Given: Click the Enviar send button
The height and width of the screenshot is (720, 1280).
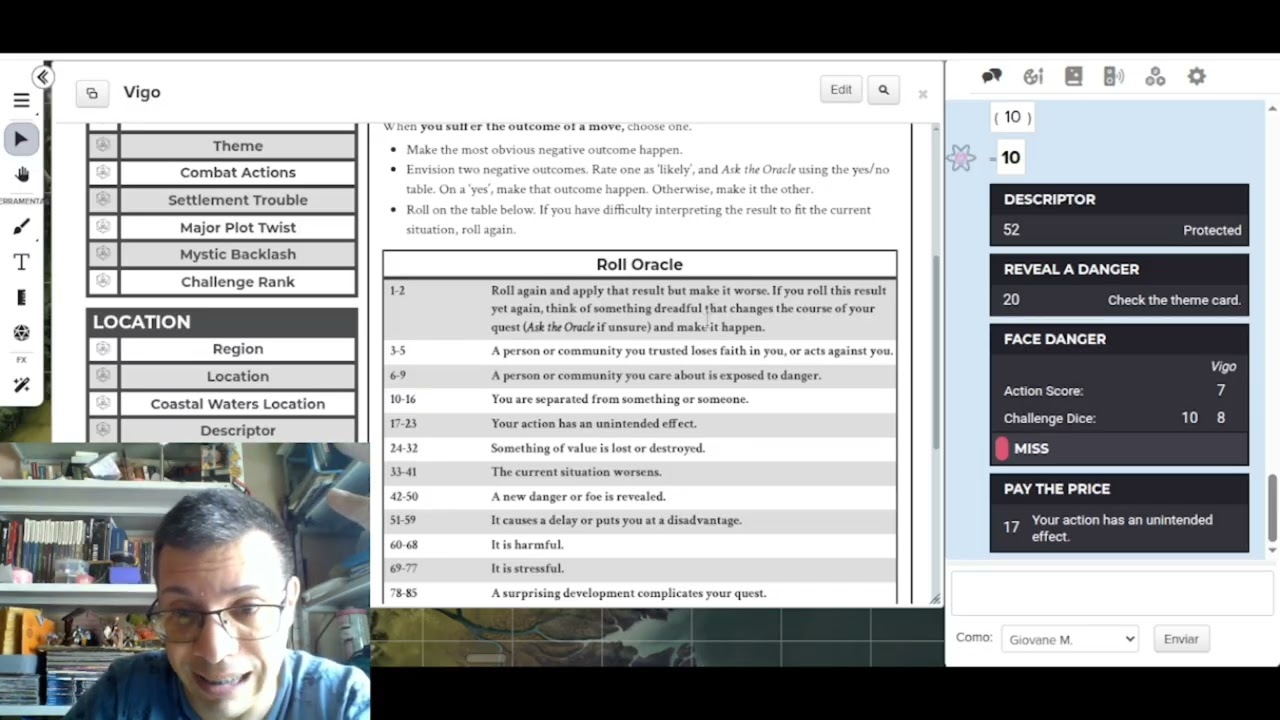Looking at the screenshot, I should click(x=1181, y=639).
